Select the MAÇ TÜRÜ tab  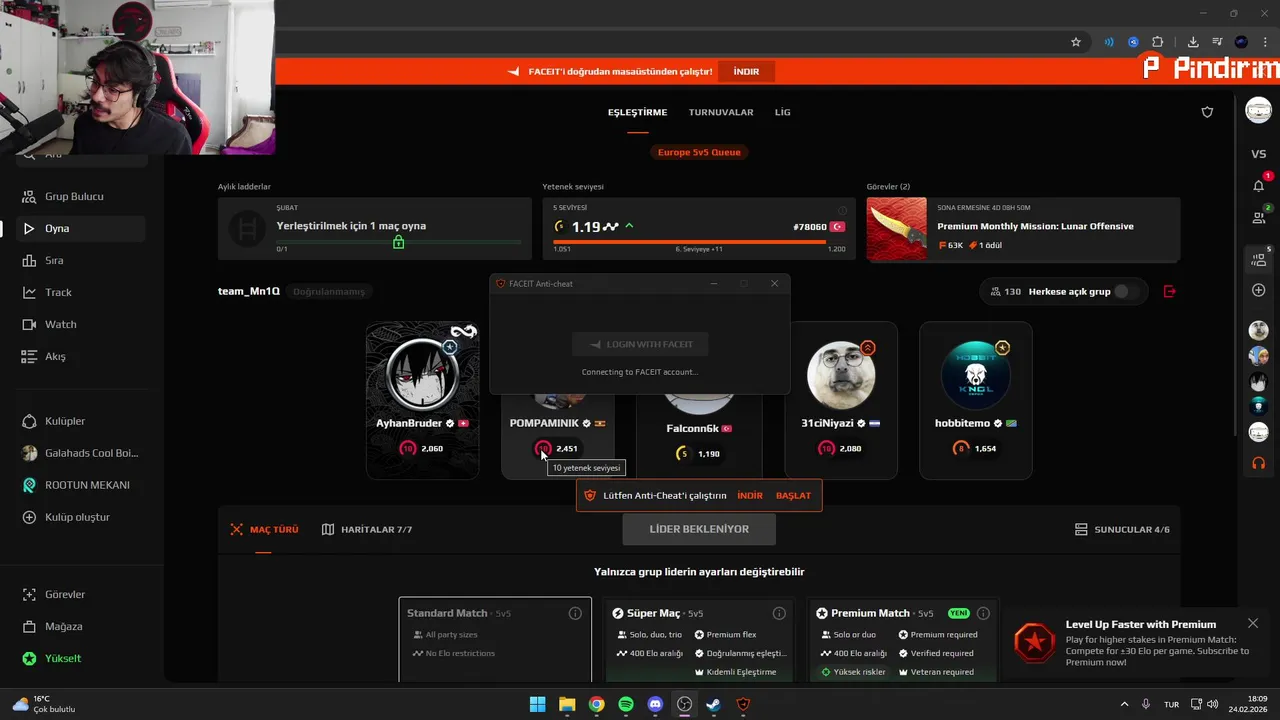pyautogui.click(x=264, y=529)
